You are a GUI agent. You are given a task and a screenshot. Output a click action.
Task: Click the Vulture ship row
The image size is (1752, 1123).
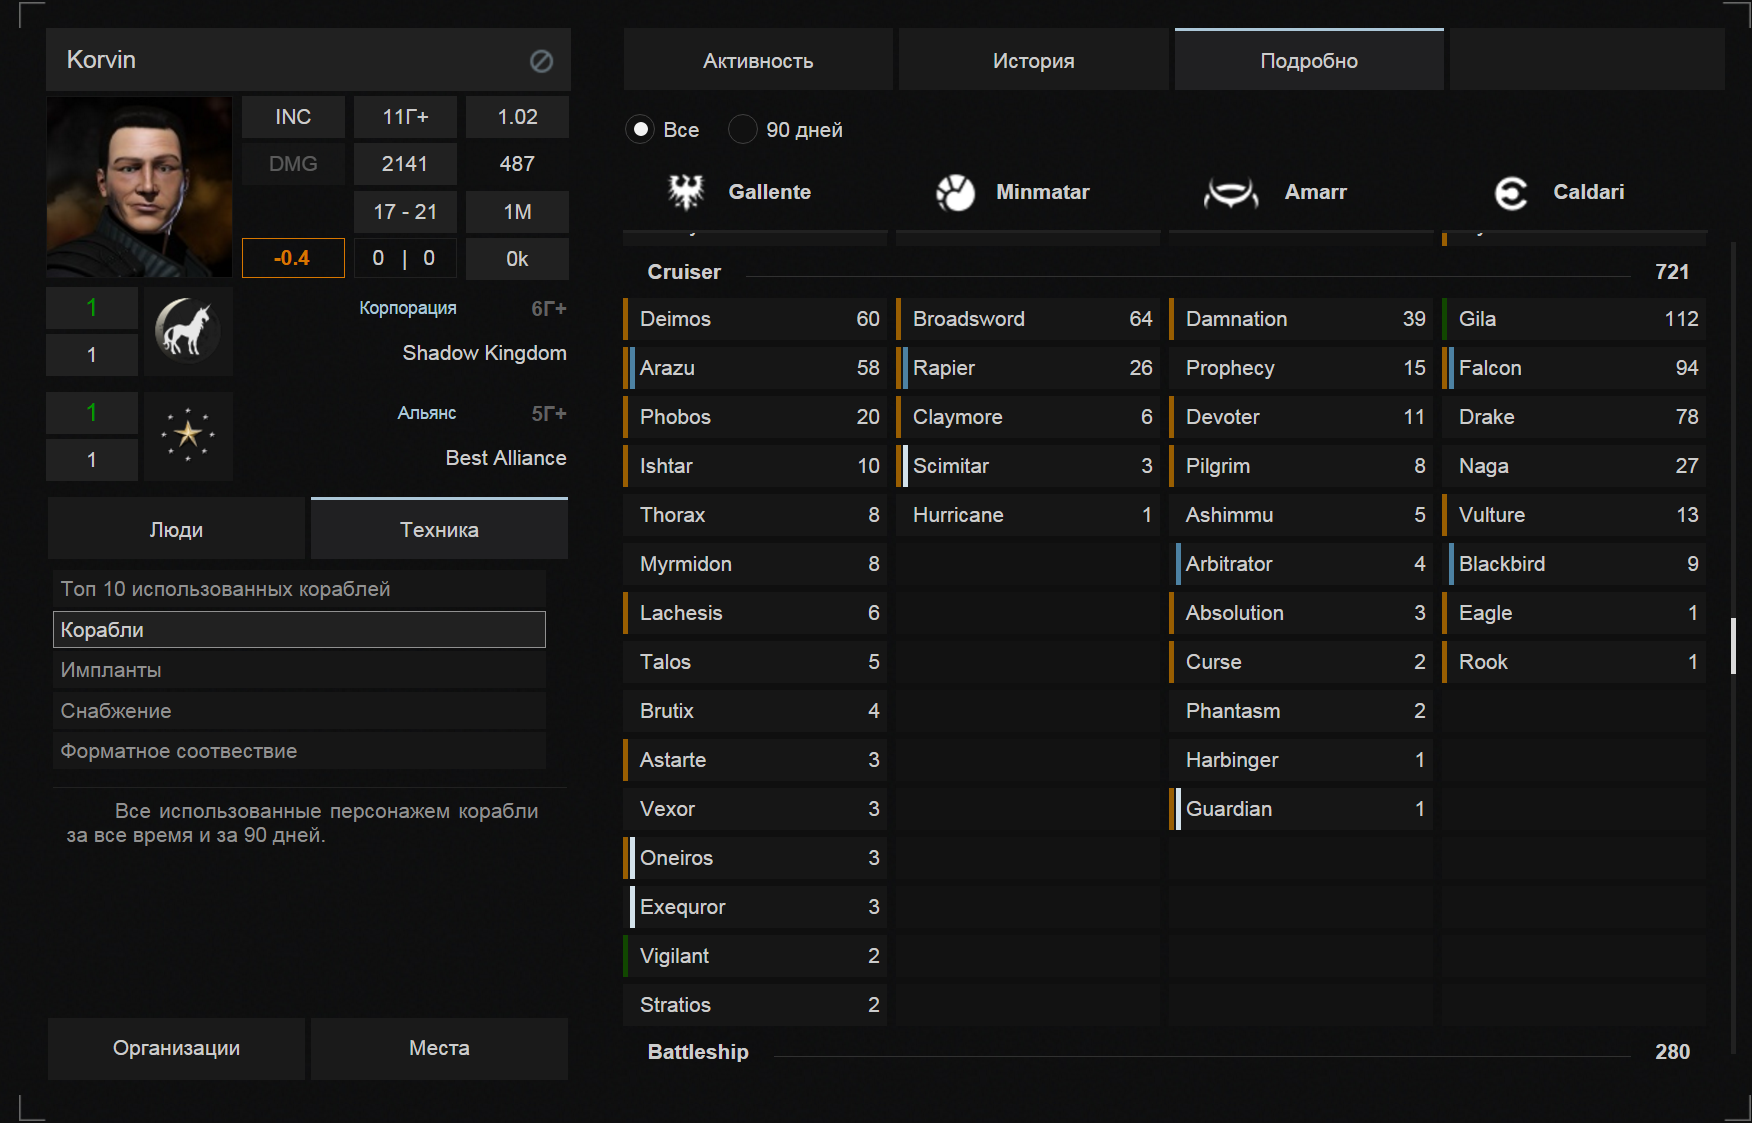point(1574,515)
